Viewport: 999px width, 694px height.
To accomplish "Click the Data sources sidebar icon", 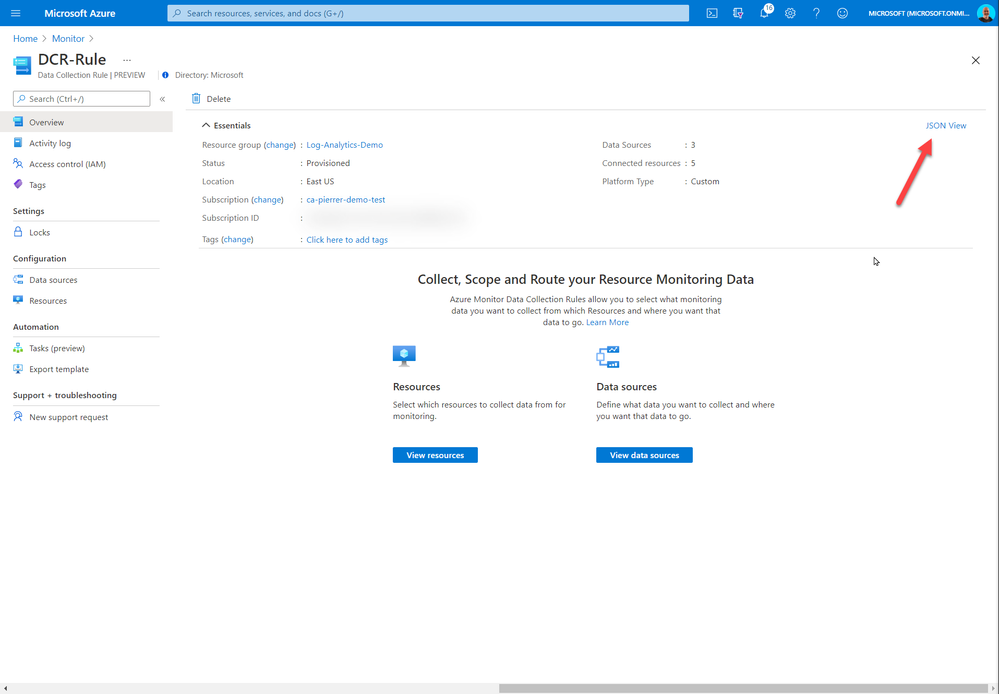I will click(18, 279).
